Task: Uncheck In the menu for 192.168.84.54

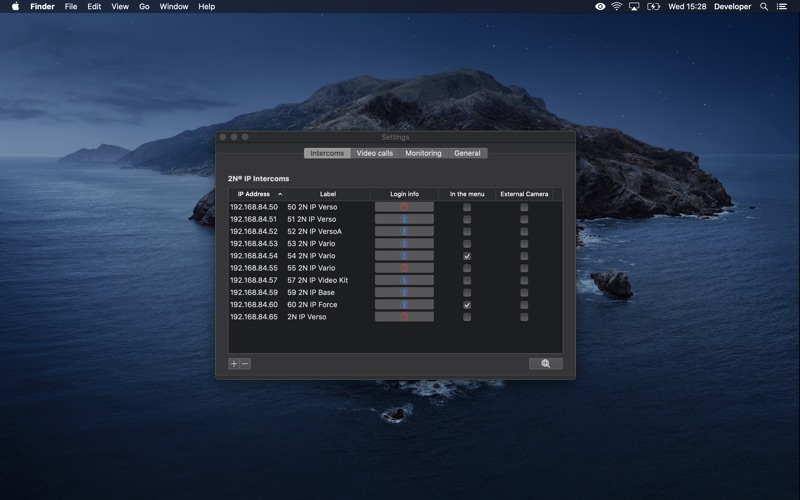Action: pyautogui.click(x=467, y=256)
